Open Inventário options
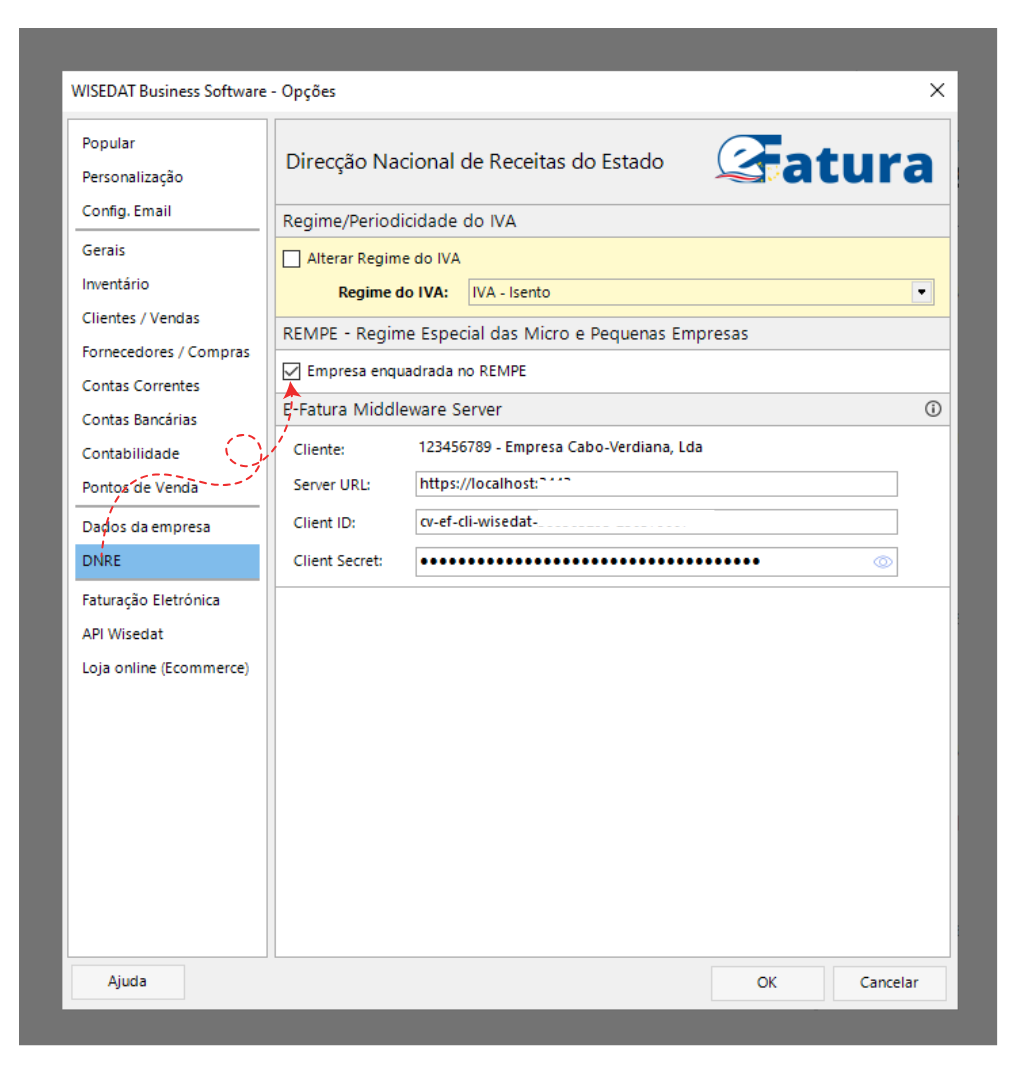This screenshot has height=1078, width=1029. 115,284
